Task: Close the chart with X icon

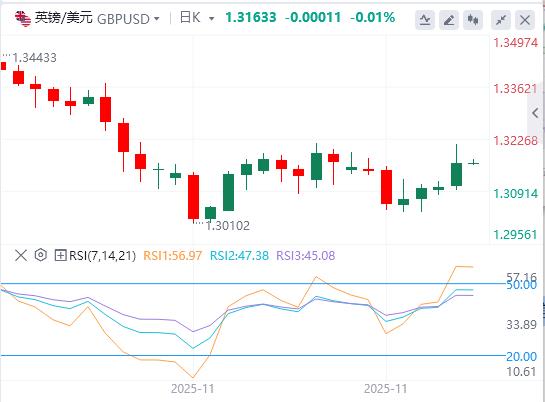Action: click(525, 20)
